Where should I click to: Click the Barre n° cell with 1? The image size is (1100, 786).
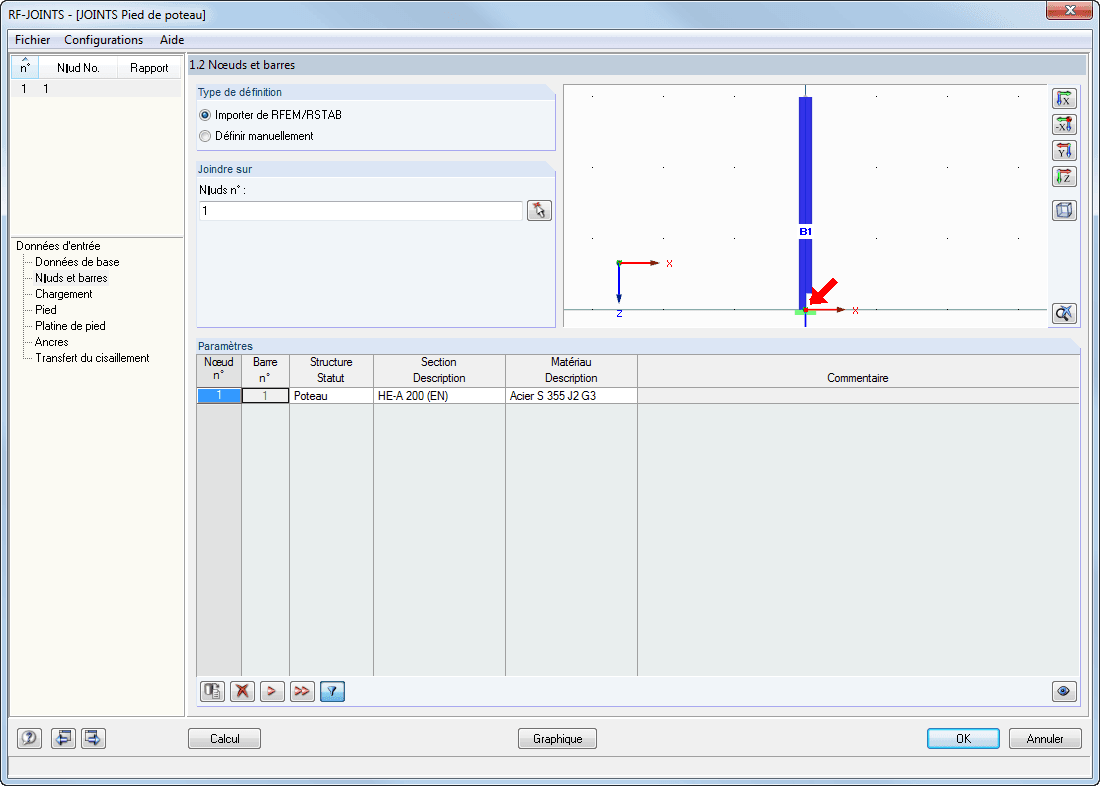[x=265, y=396]
